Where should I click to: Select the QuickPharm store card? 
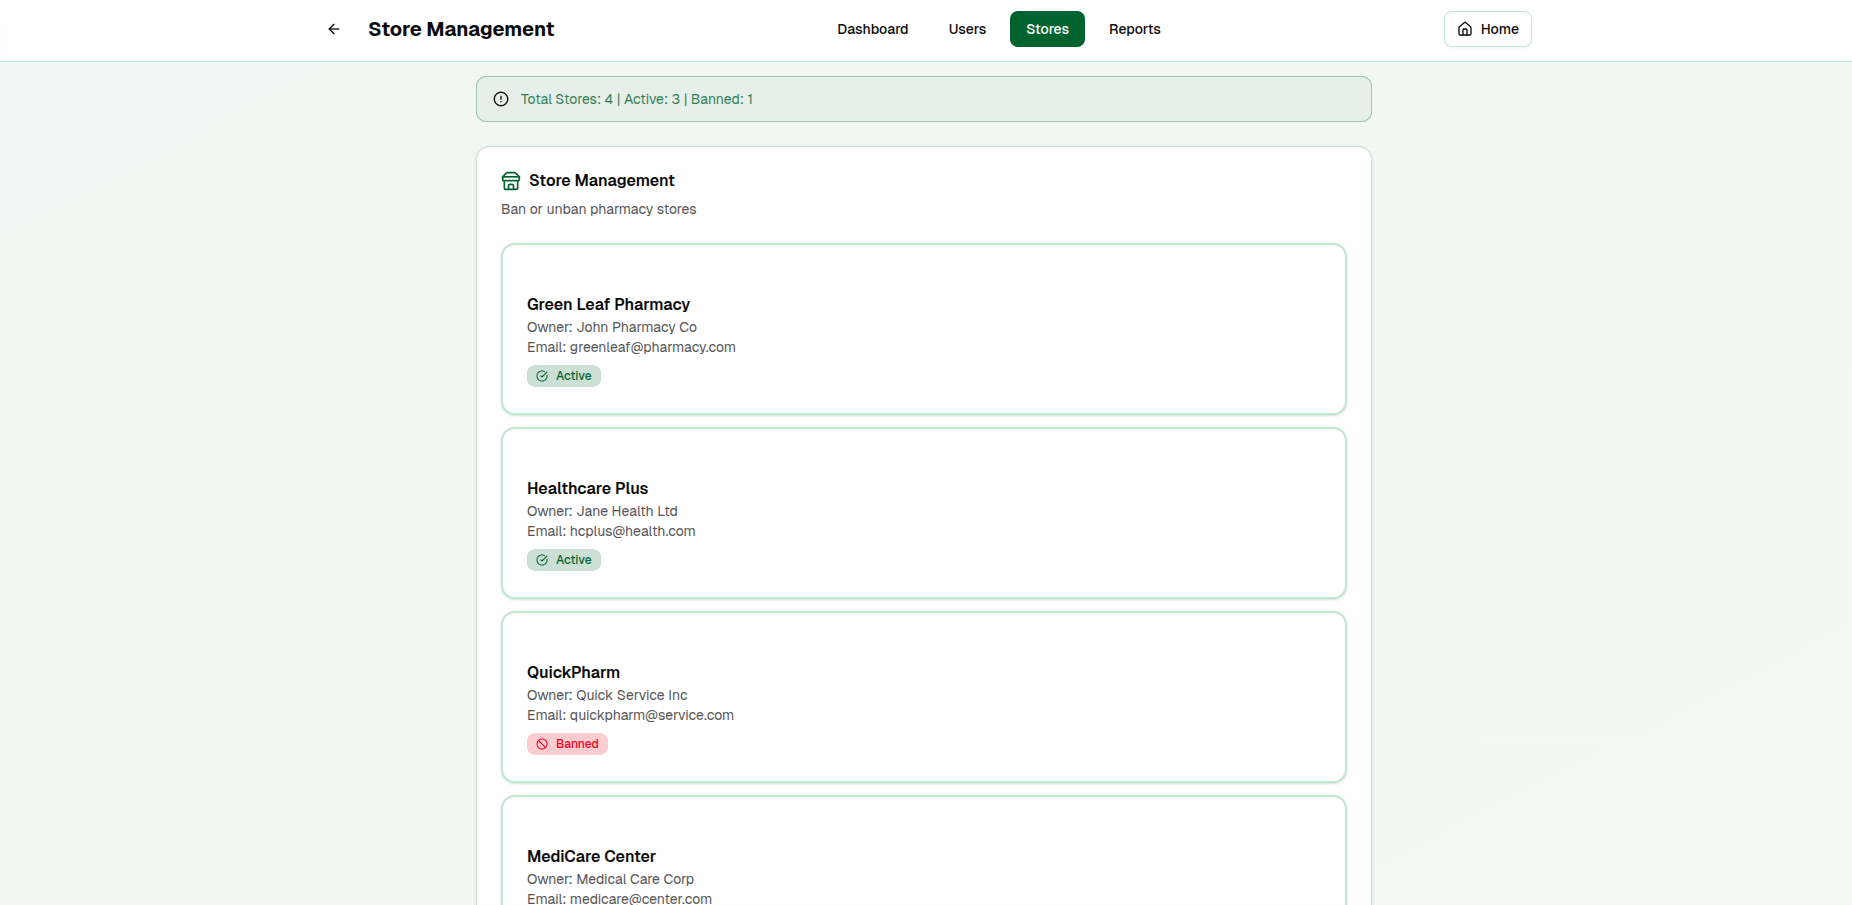tap(923, 697)
